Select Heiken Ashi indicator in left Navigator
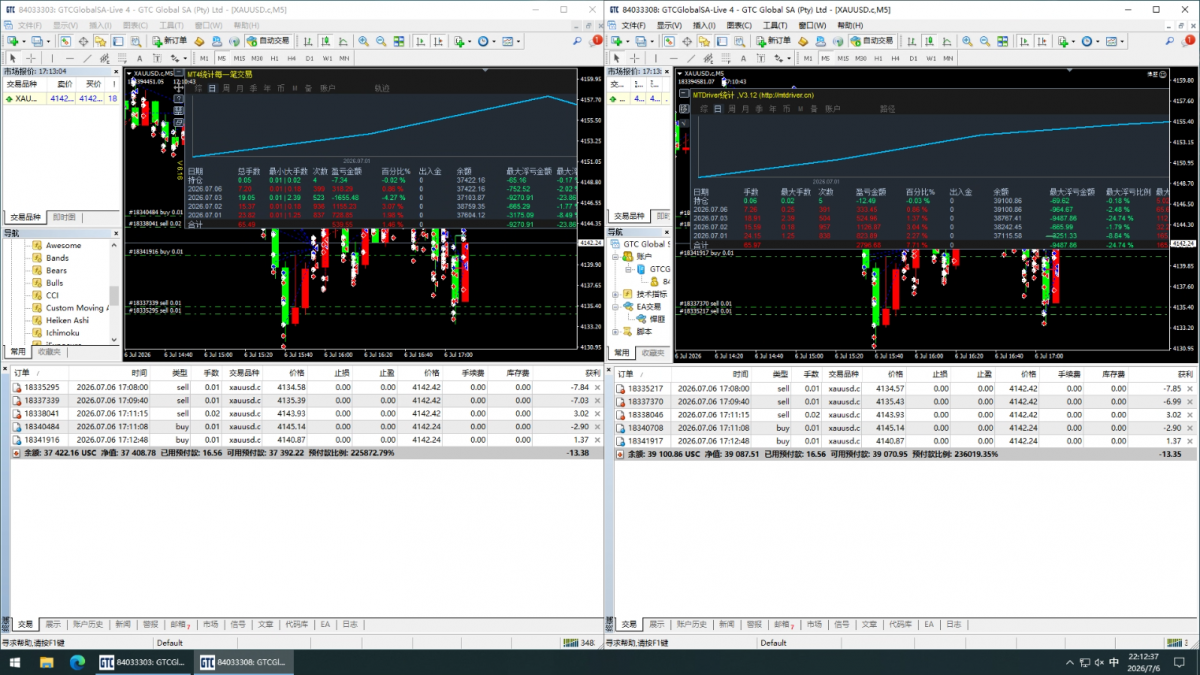Screen dimensions: 1200x675 point(67,320)
